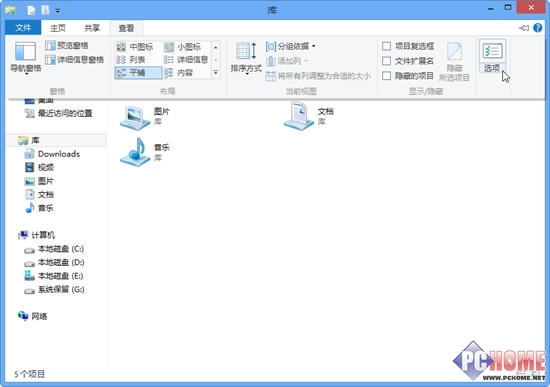
Task: Expand the layout gallery more arrow
Action: click(x=216, y=73)
